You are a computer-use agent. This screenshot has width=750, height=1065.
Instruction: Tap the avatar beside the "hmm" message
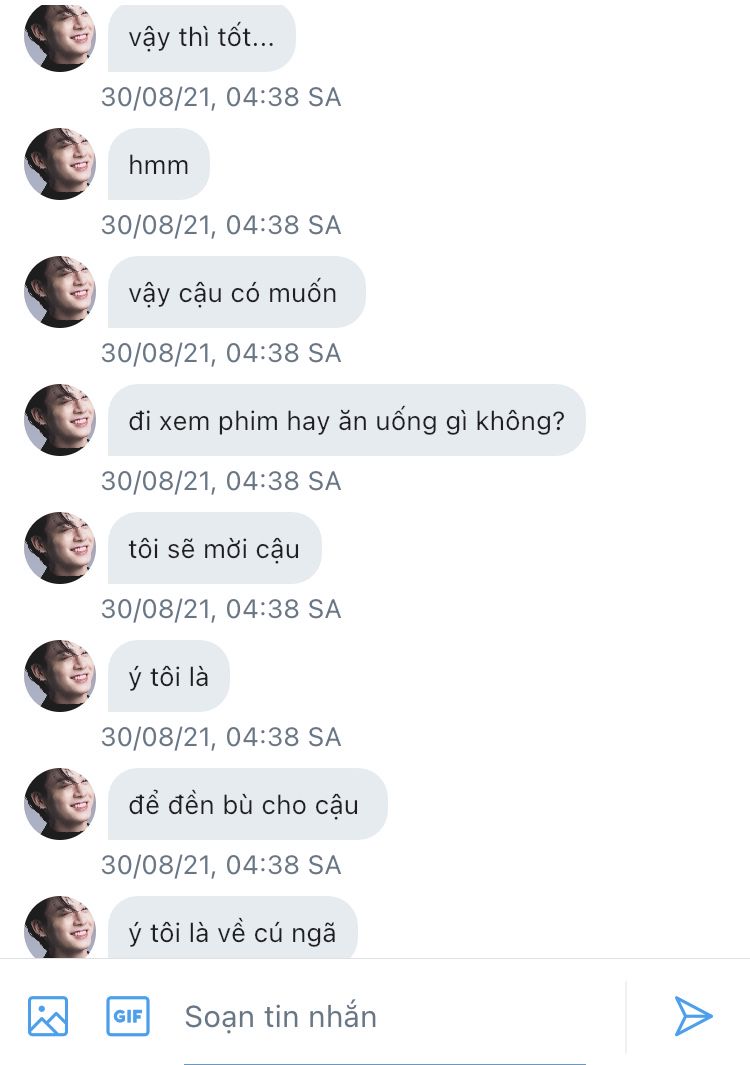tap(60, 164)
